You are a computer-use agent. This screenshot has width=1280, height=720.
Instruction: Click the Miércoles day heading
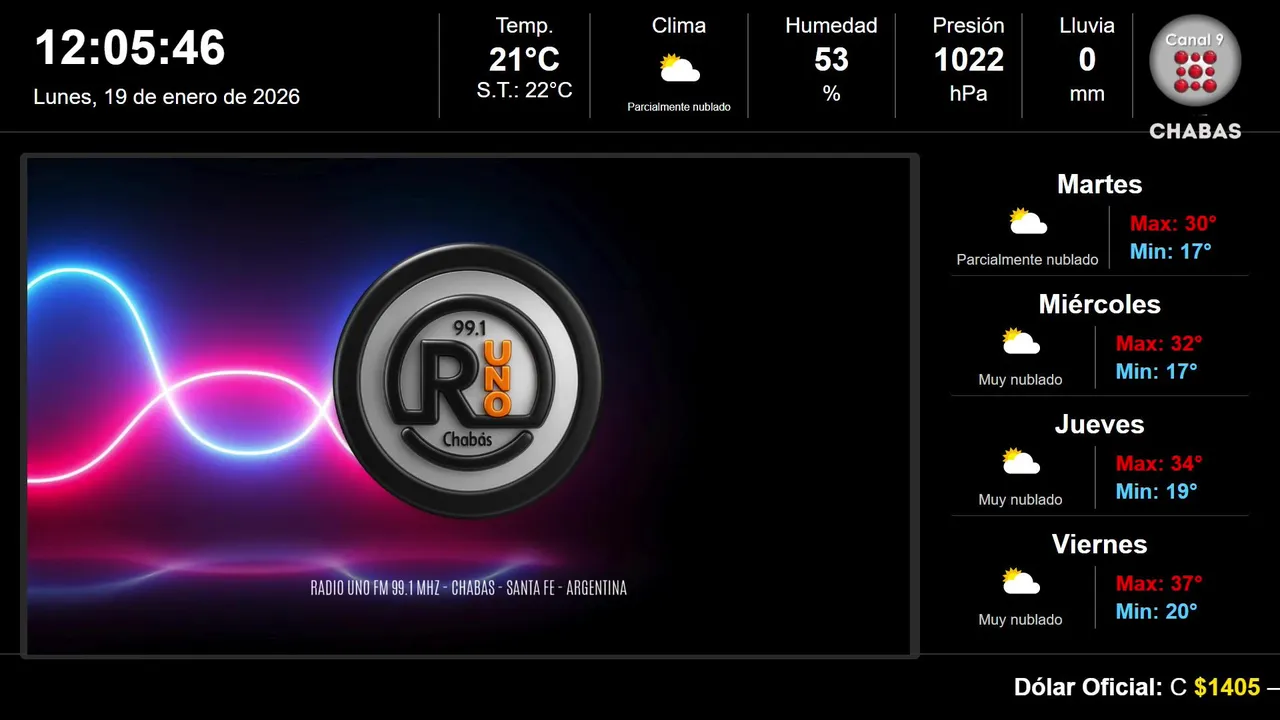(1099, 304)
